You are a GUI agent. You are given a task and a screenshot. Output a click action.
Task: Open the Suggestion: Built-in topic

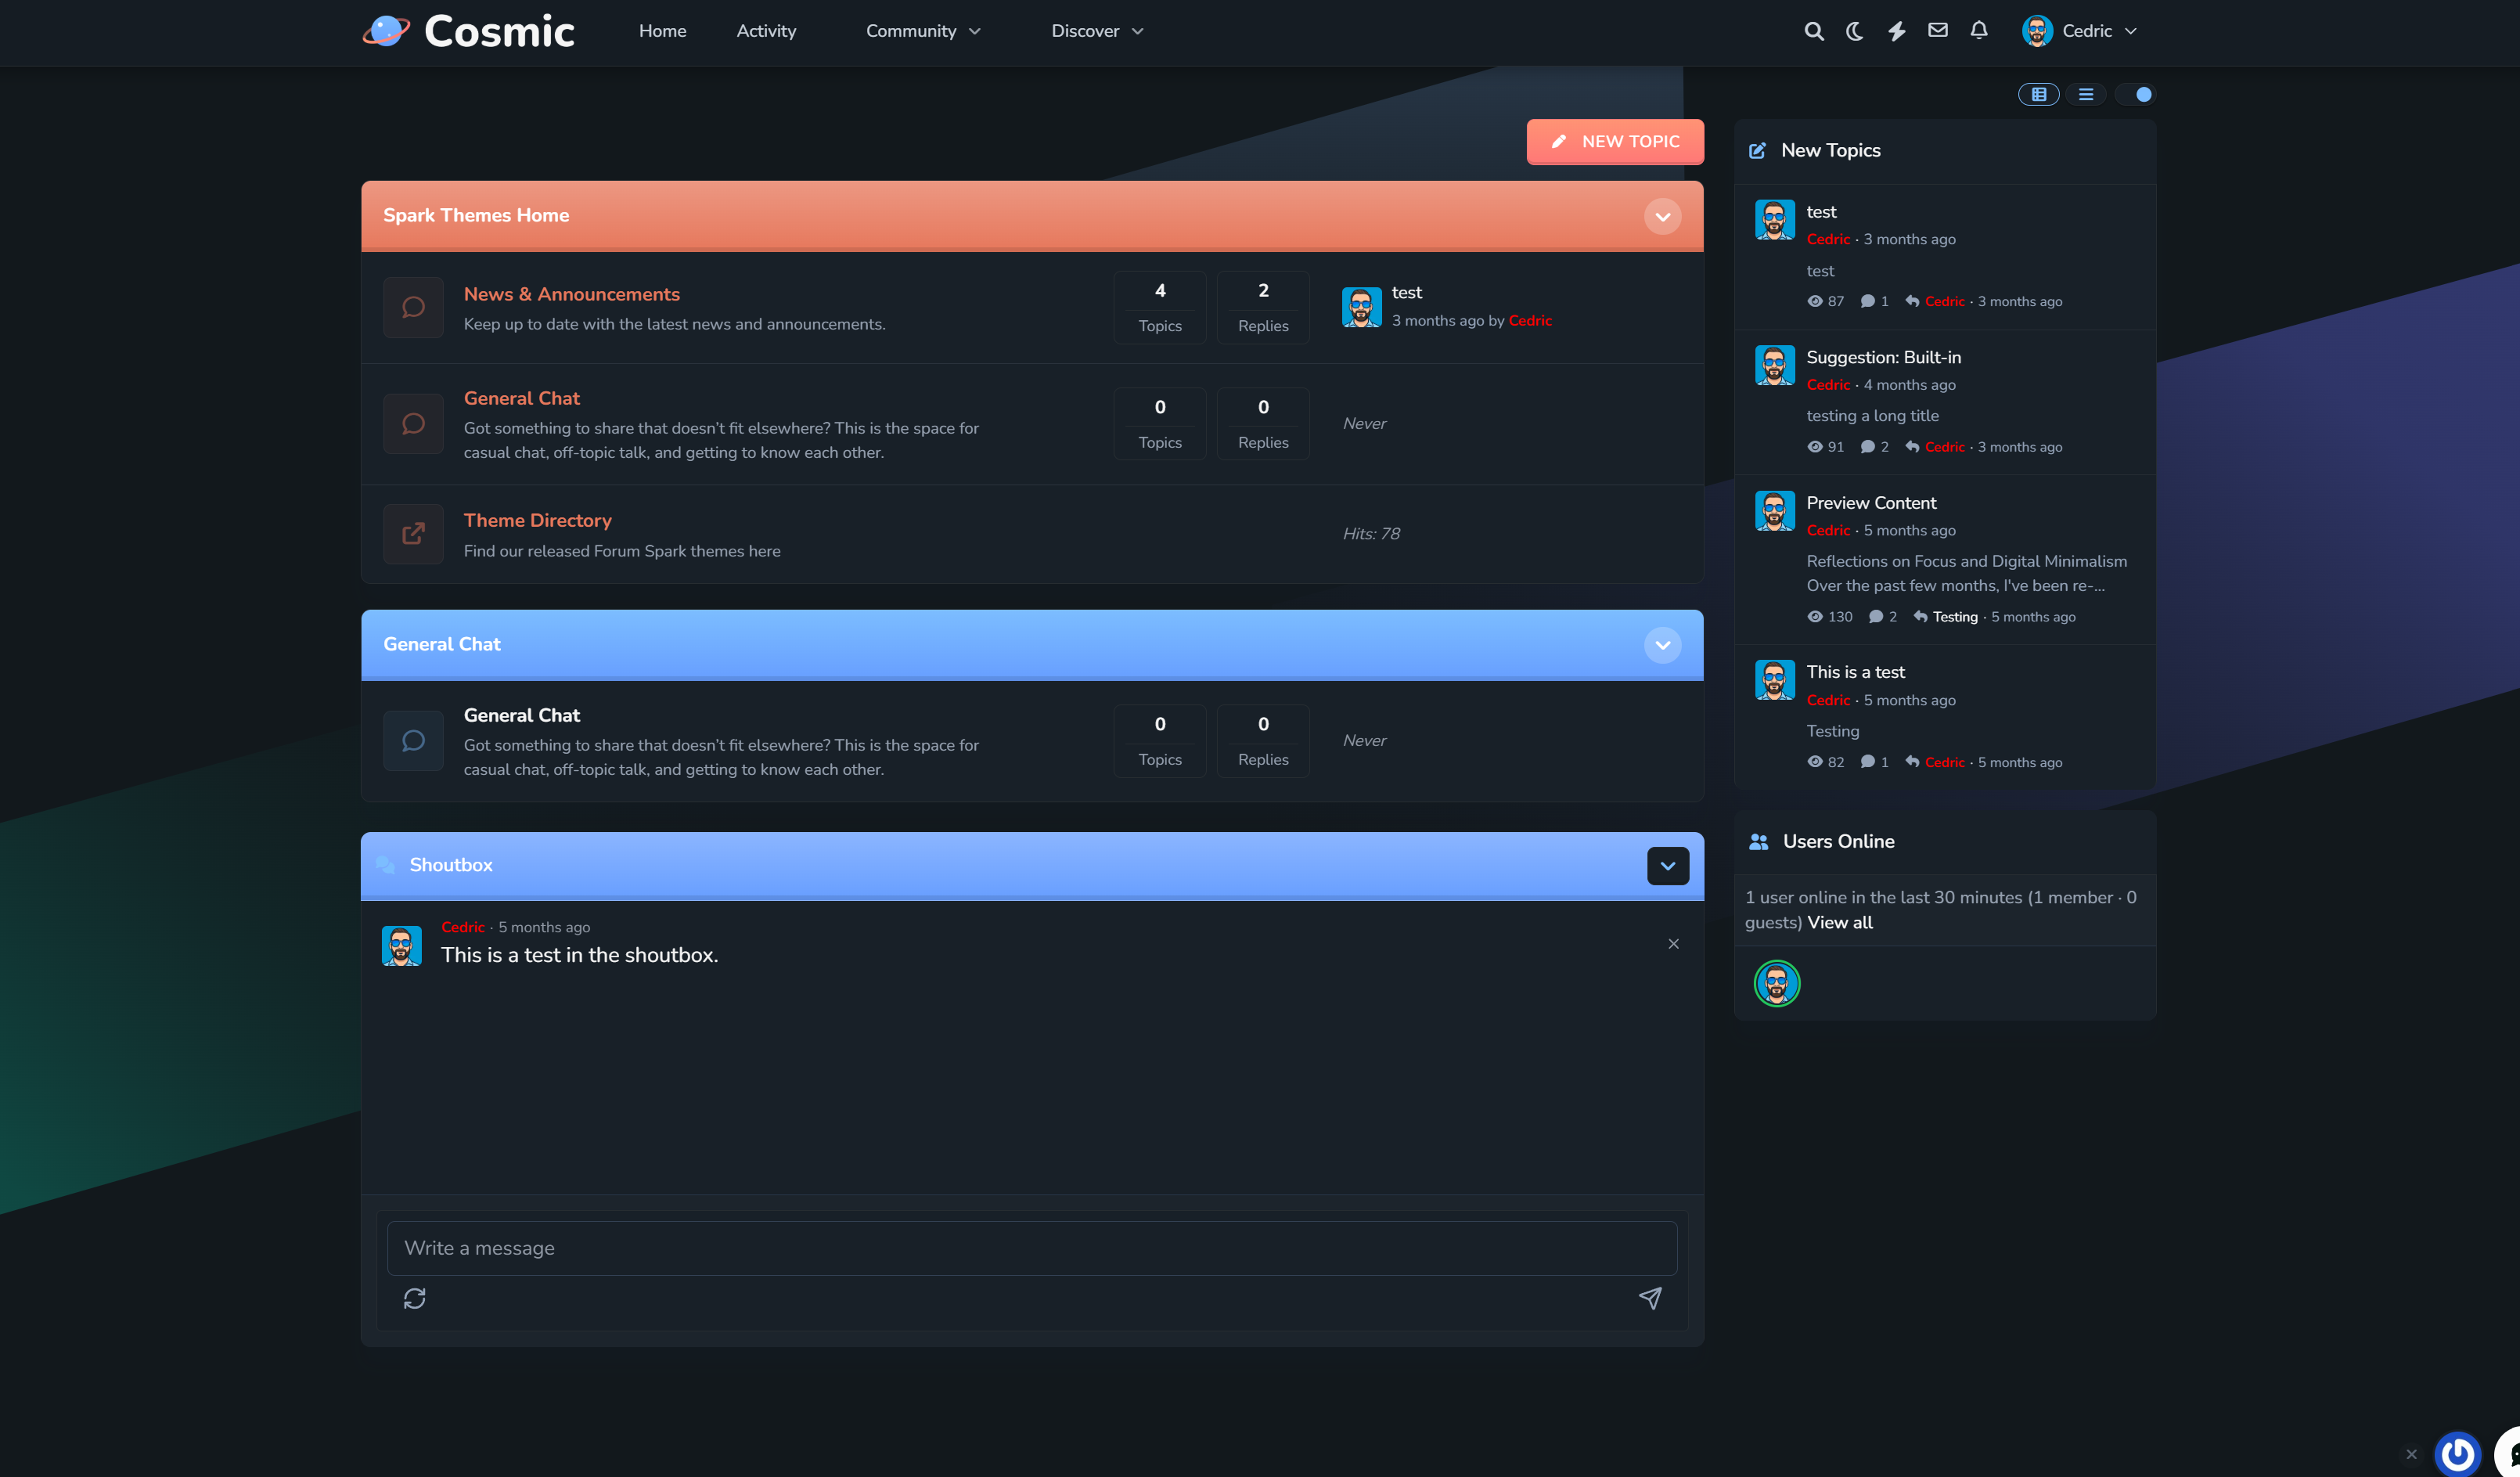pyautogui.click(x=1883, y=357)
